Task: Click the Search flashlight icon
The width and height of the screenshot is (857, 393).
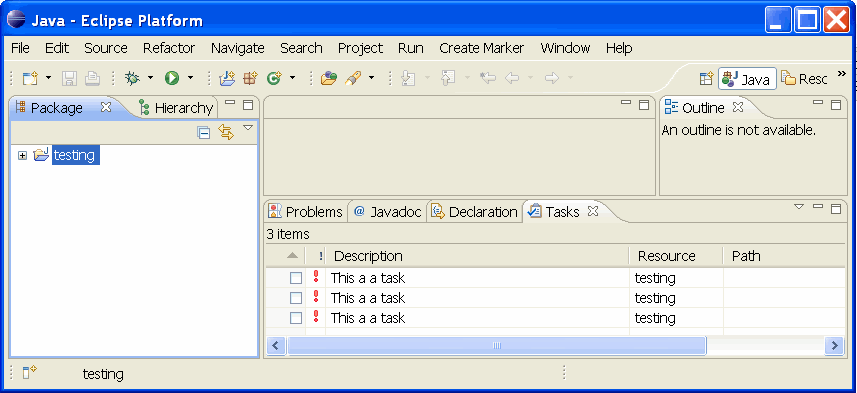Action: [x=353, y=78]
